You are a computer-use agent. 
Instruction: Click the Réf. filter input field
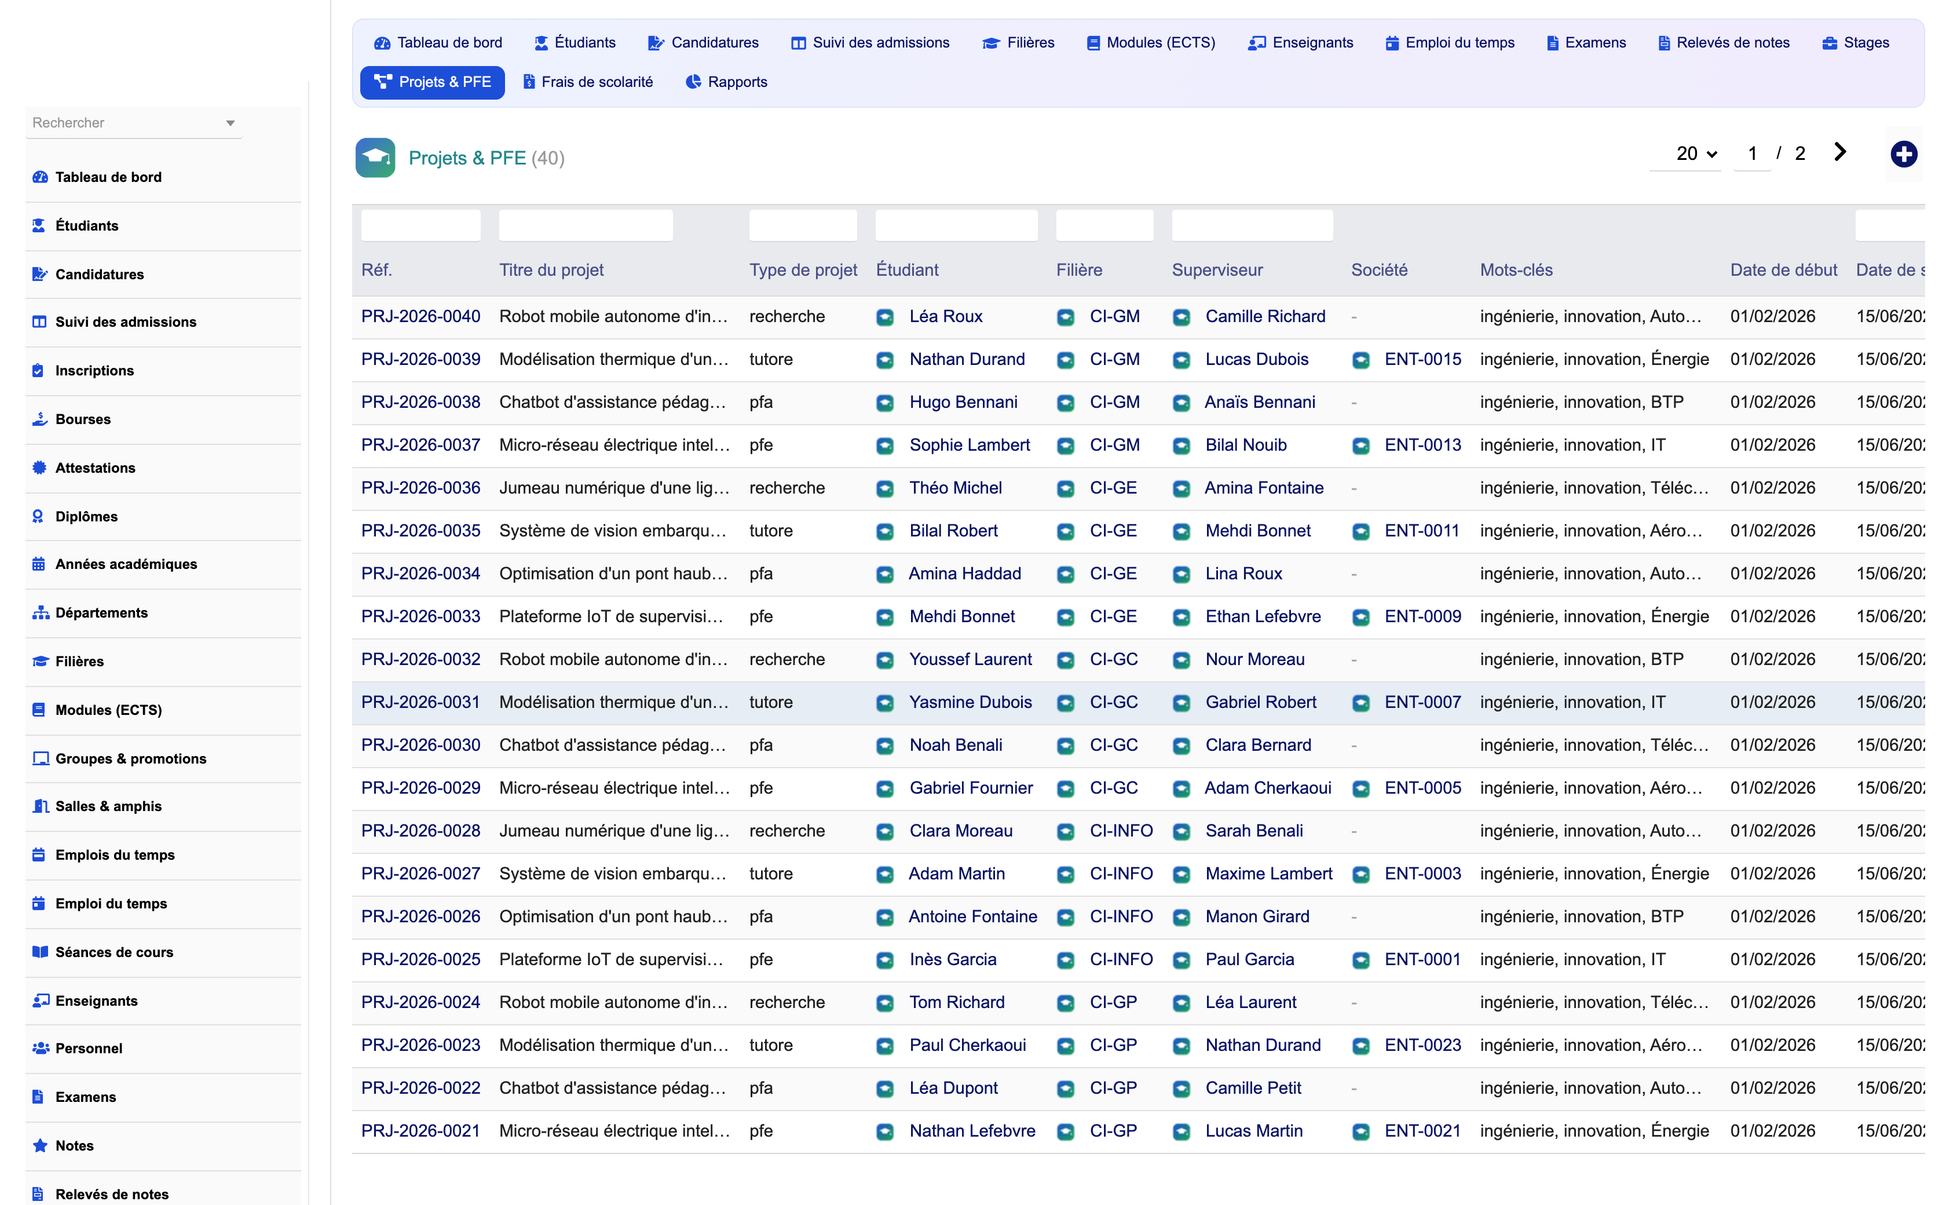tap(420, 226)
